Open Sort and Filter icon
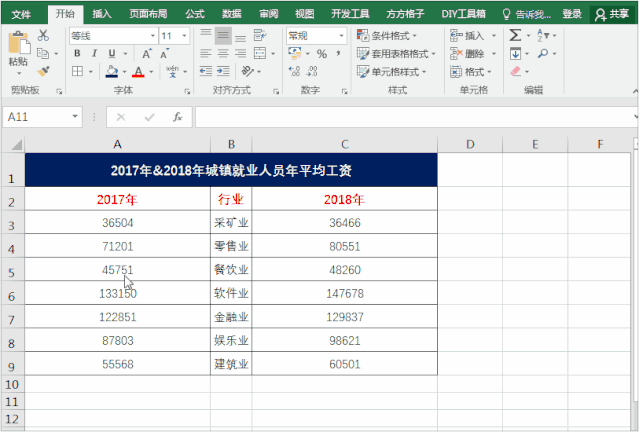 click(x=543, y=35)
